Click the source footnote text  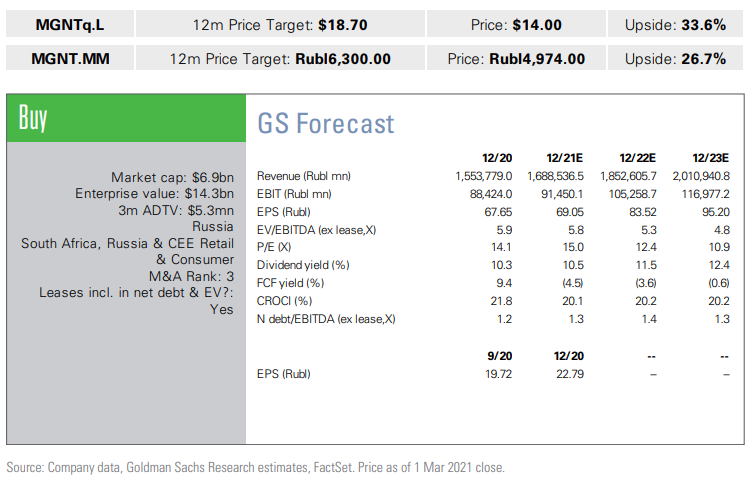(x=256, y=467)
